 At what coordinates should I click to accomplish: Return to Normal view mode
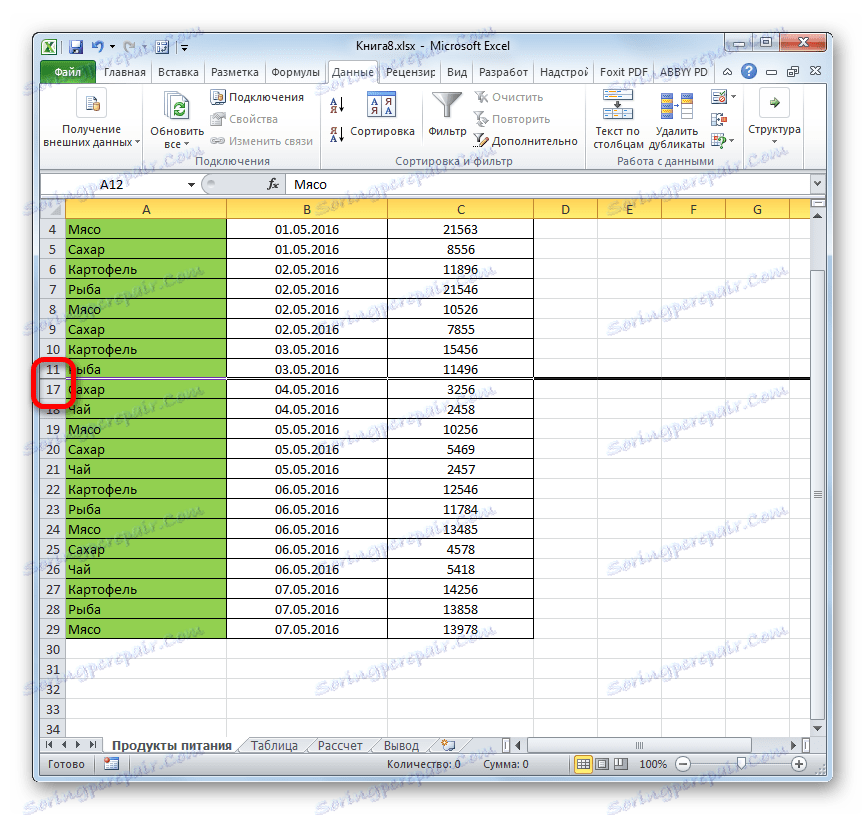pyautogui.click(x=581, y=763)
